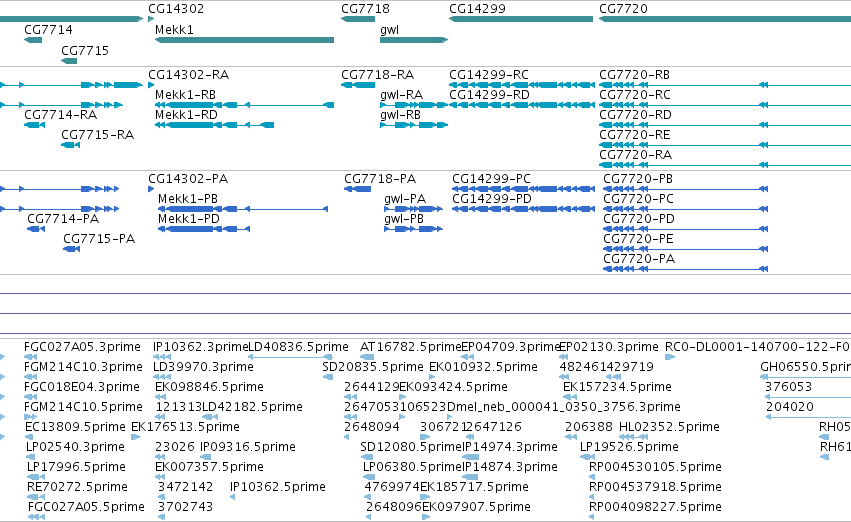The width and height of the screenshot is (851, 522).
Task: Open the CG7720-RD transcript label
Action: (x=635, y=114)
